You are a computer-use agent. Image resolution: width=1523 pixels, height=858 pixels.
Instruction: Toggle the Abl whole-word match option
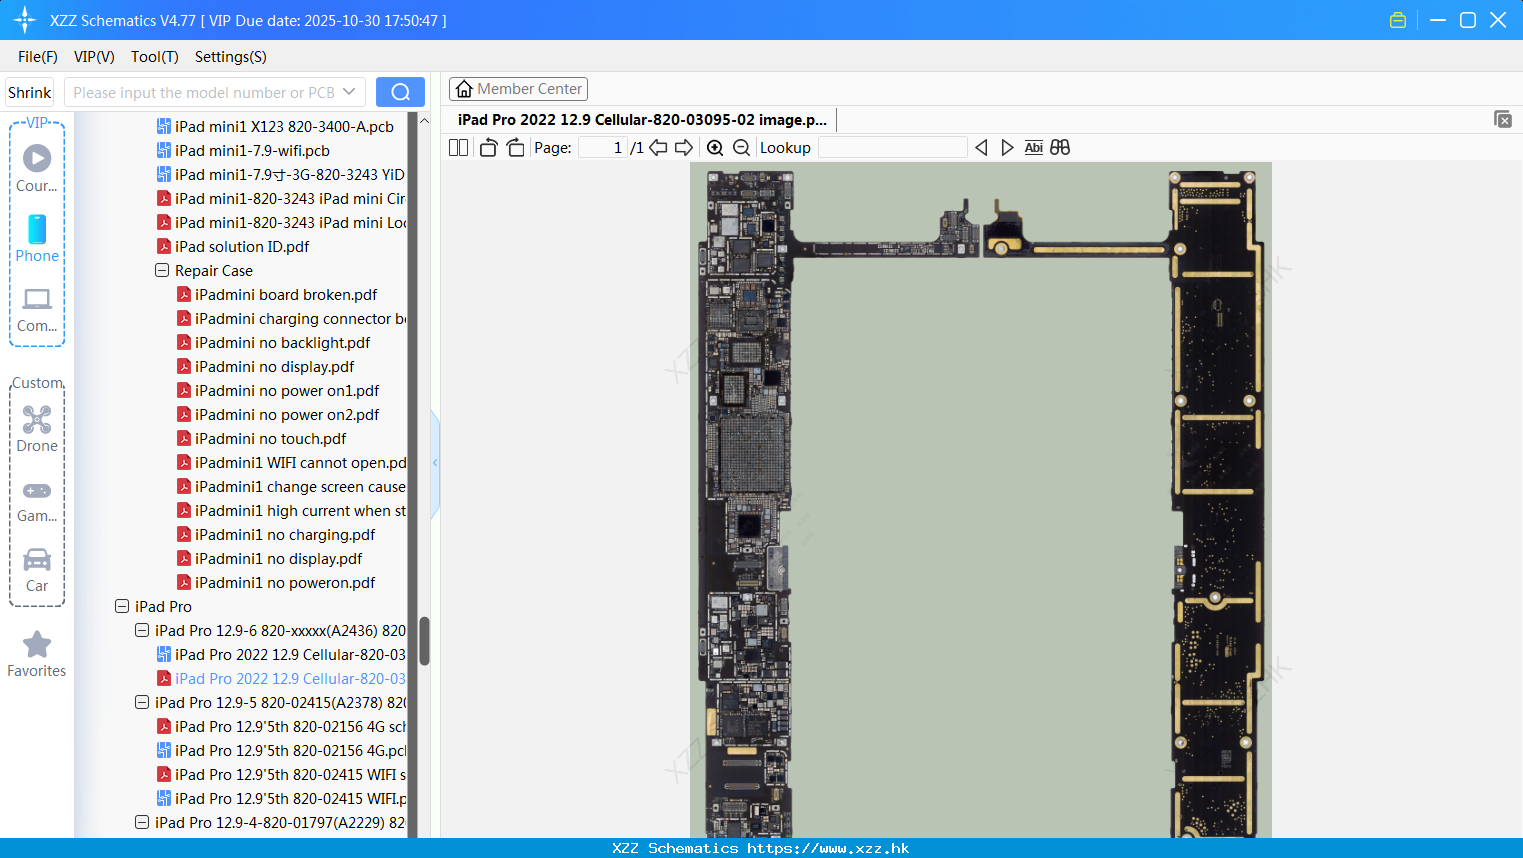tap(1034, 148)
